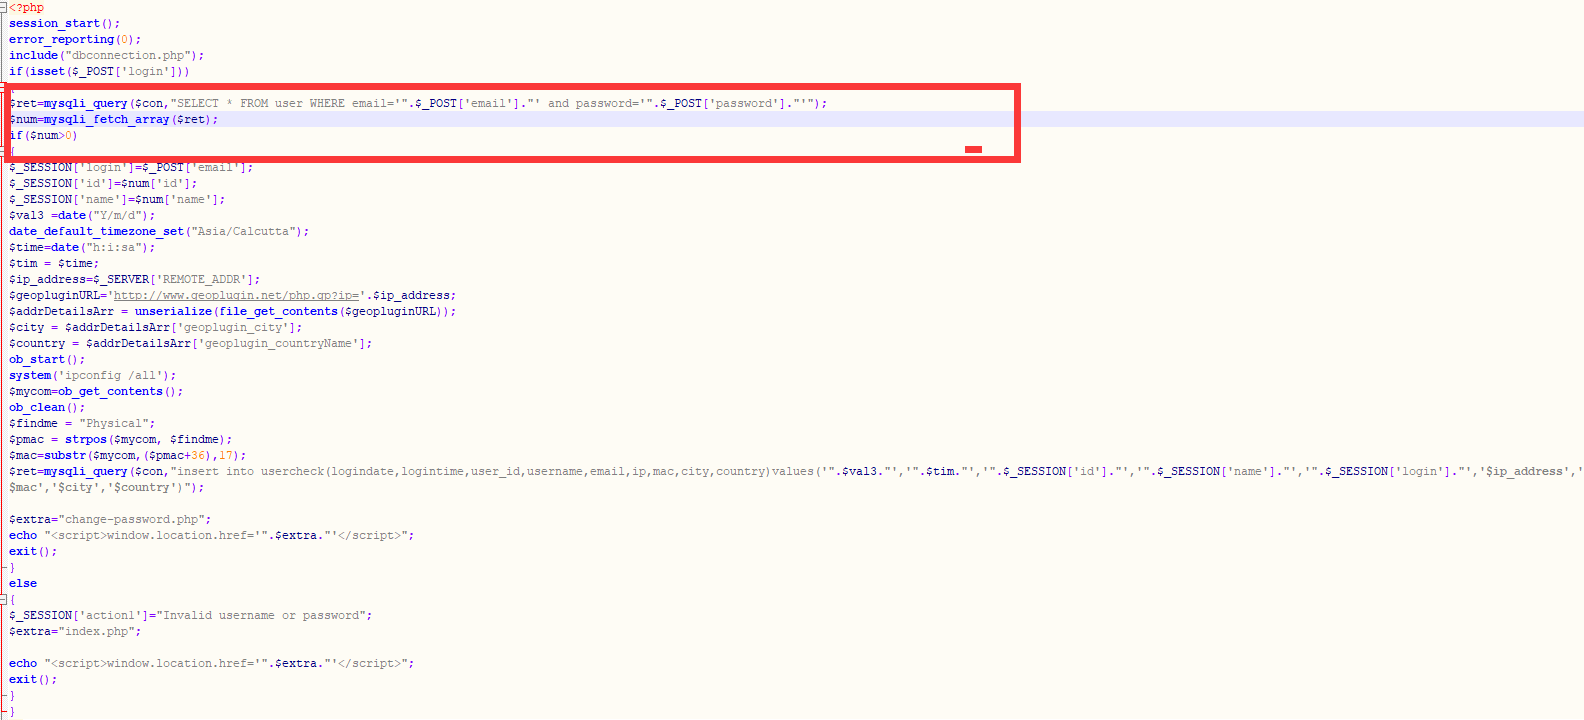Click the $val3 =date("Y/m/d"); line
This screenshot has width=1584, height=720.
click(x=82, y=216)
